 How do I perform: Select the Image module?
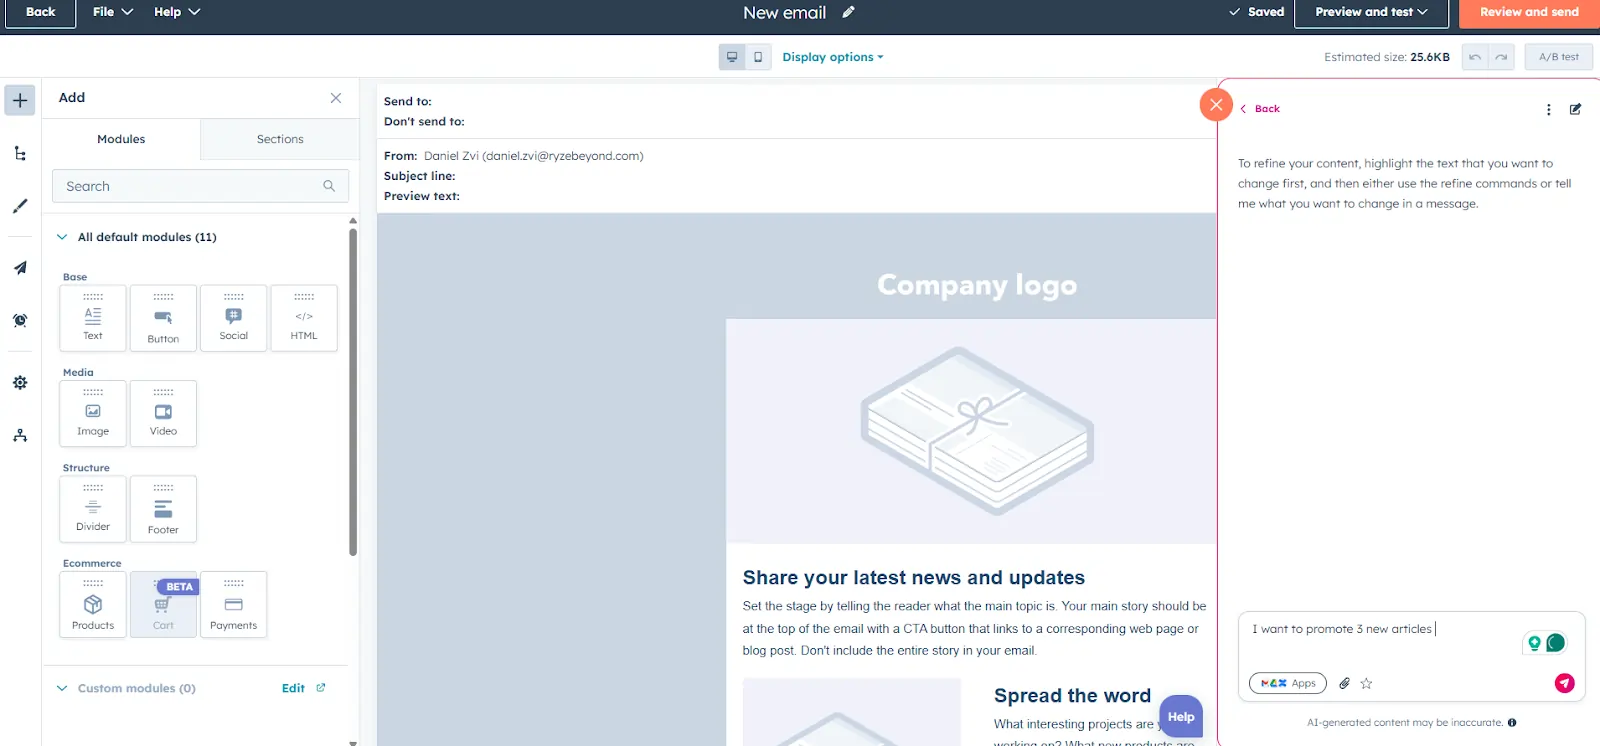pos(93,413)
